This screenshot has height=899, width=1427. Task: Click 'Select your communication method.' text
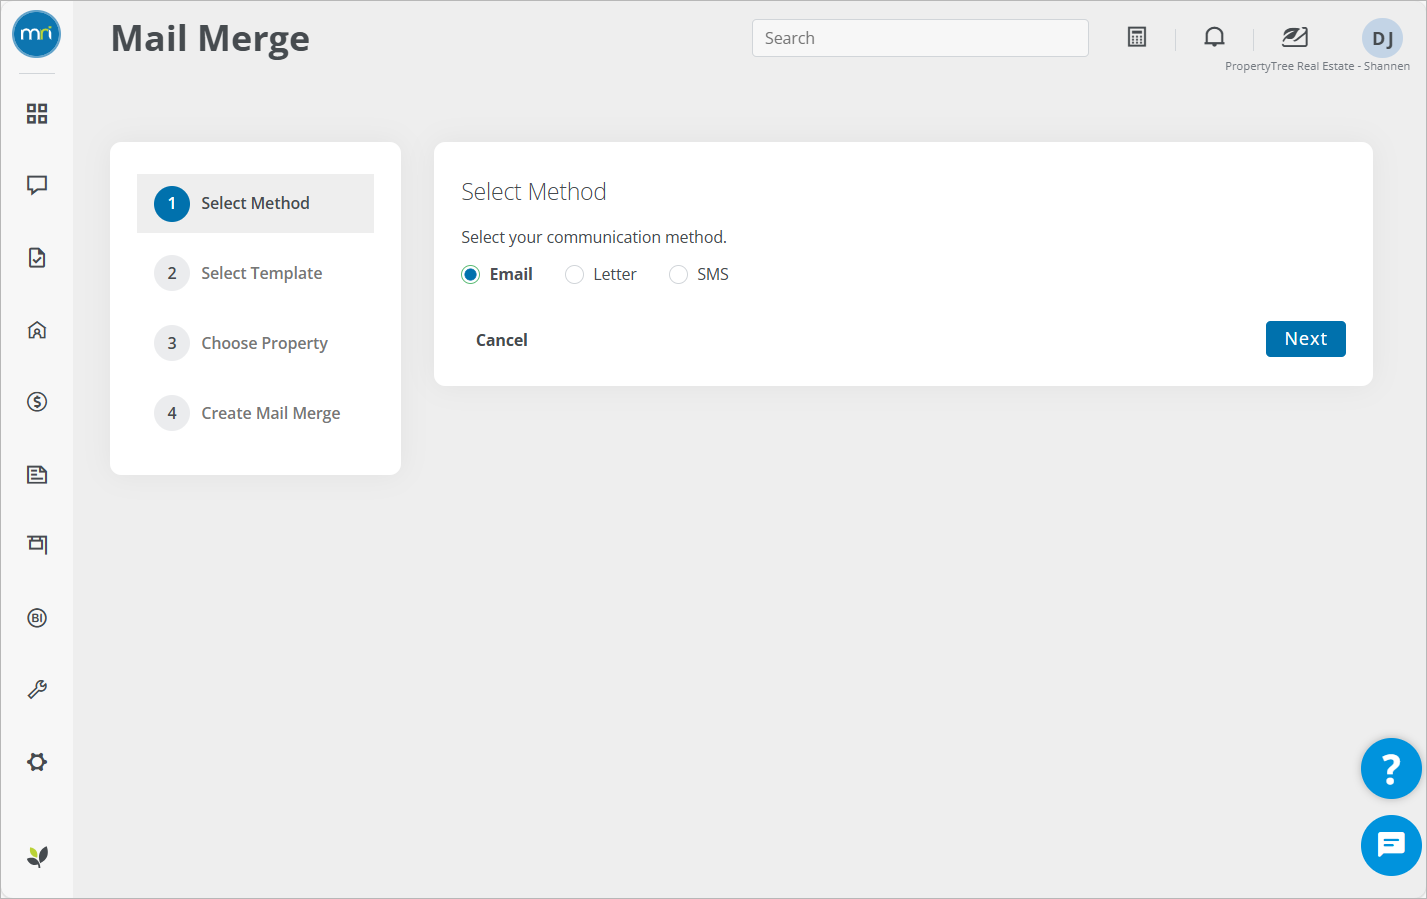tap(594, 237)
